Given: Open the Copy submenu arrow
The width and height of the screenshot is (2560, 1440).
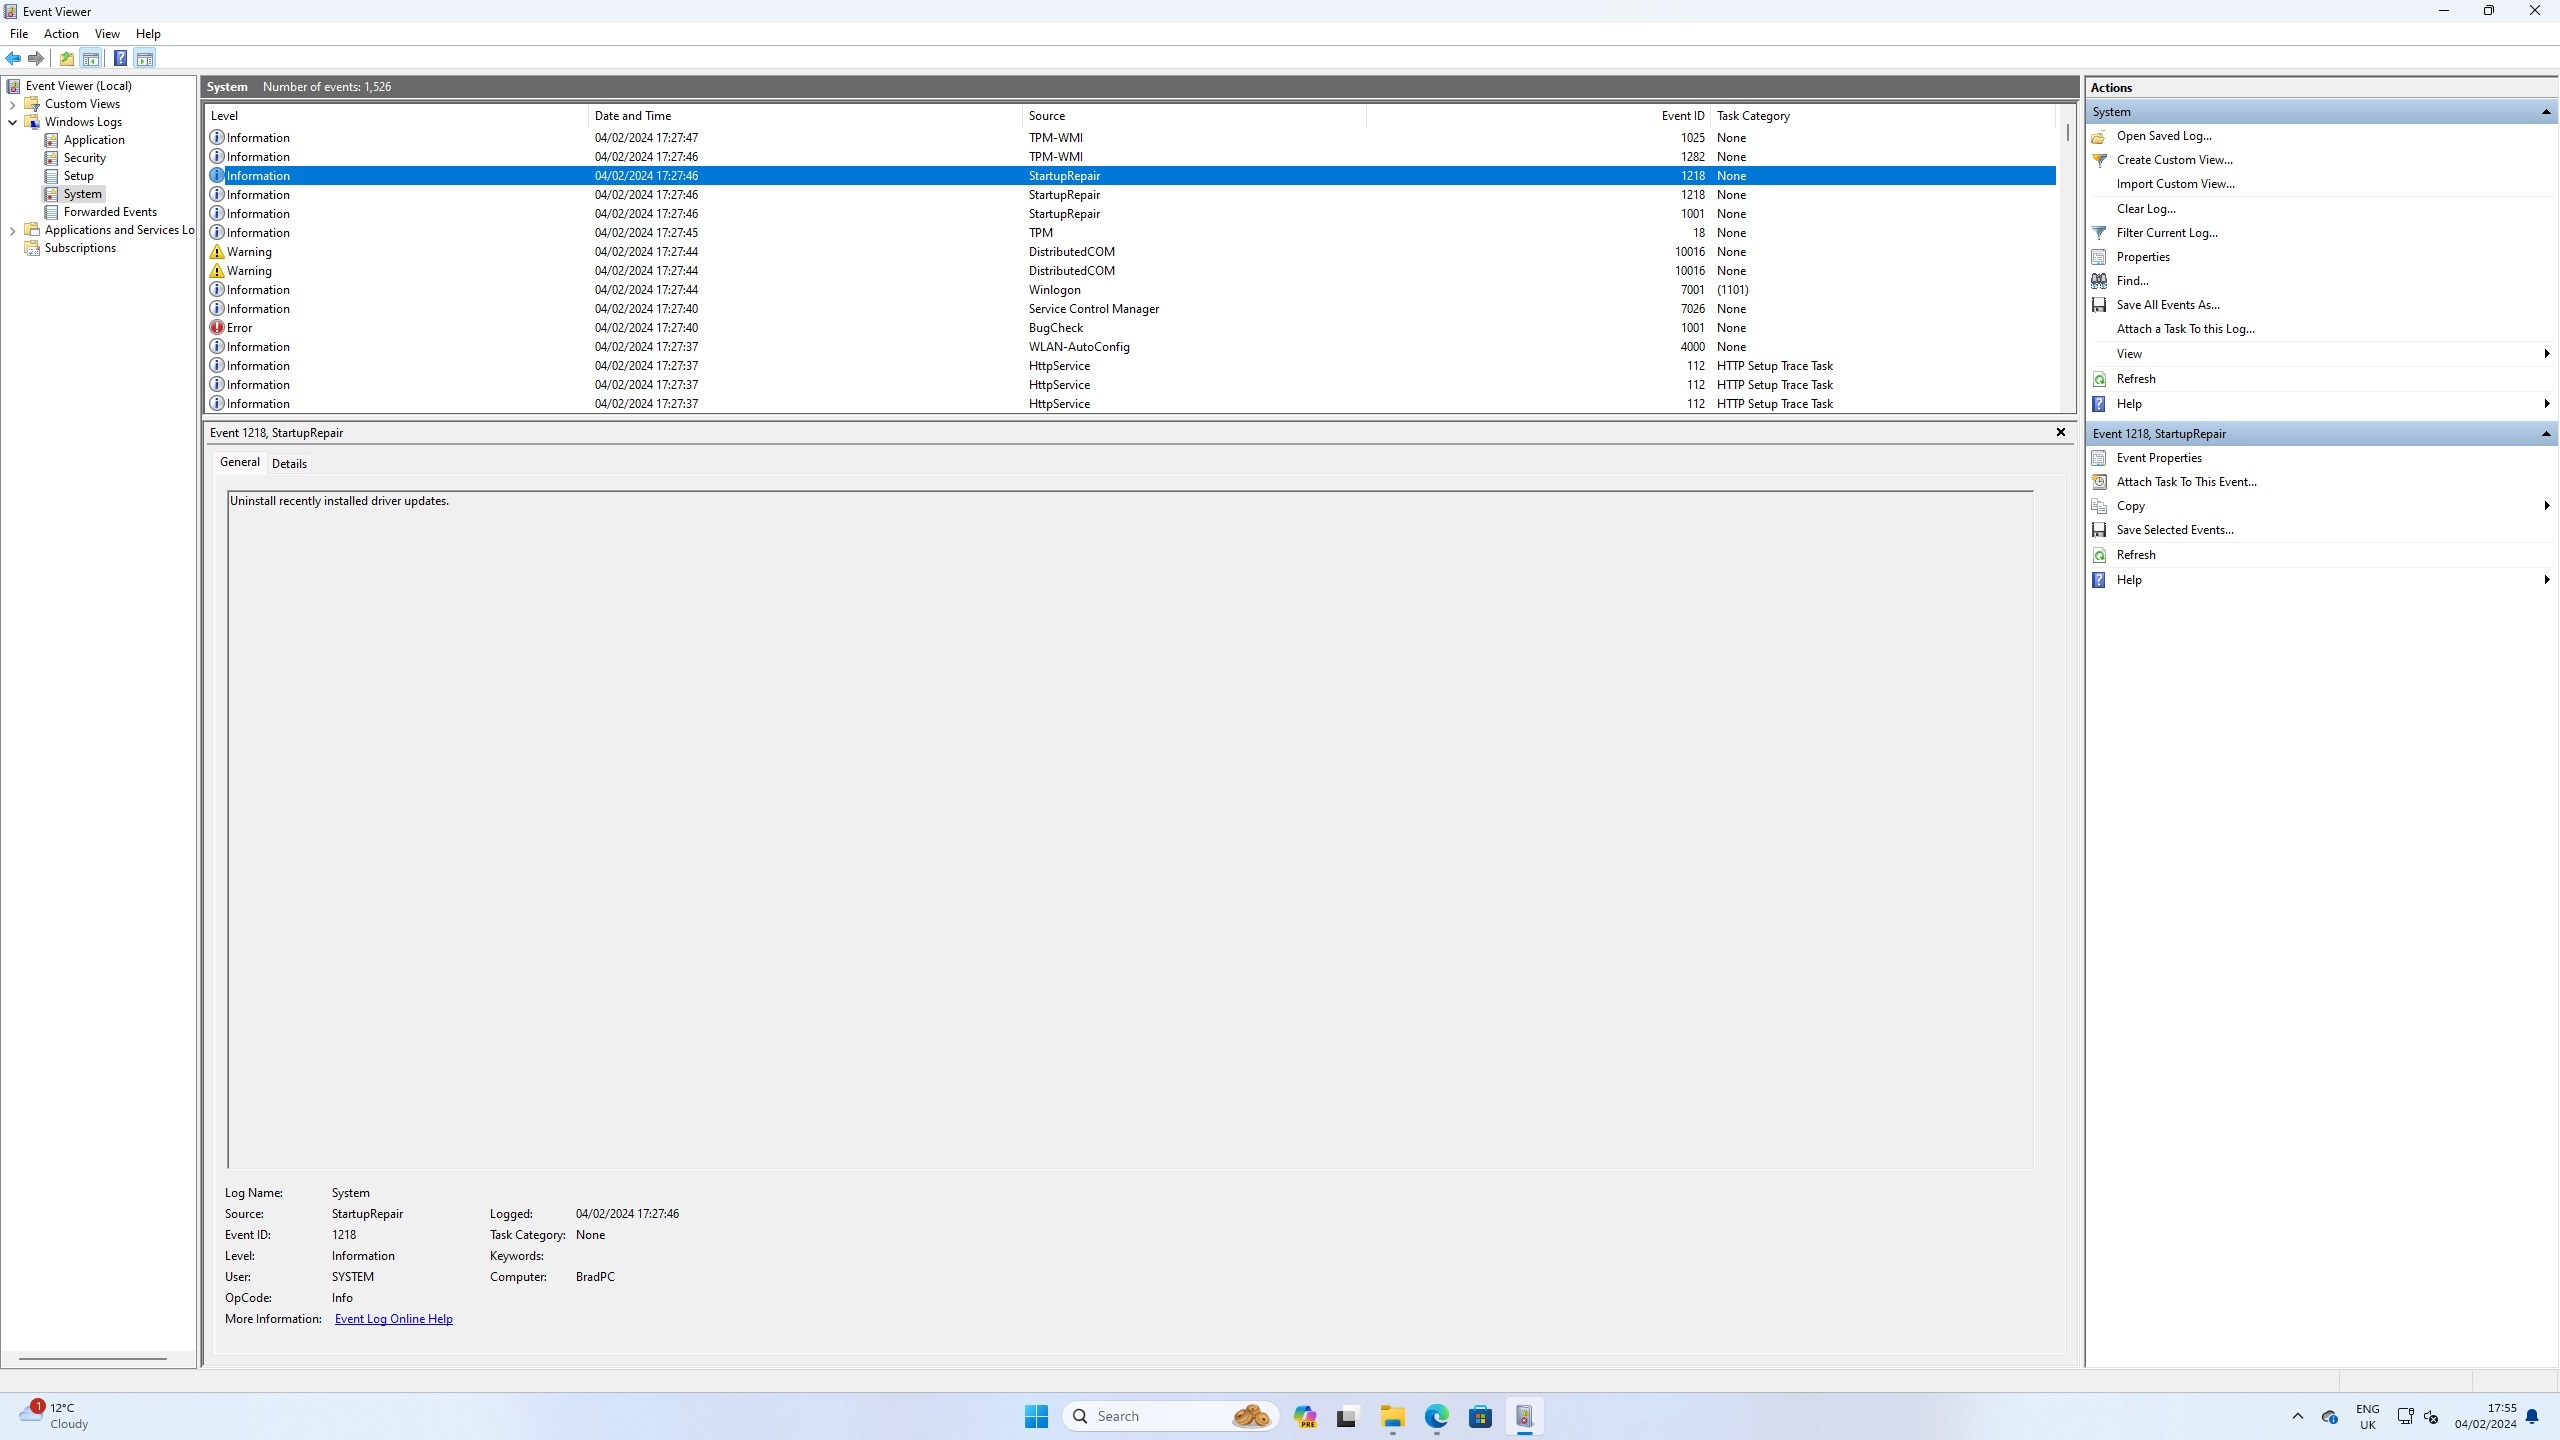Looking at the screenshot, I should click(2546, 506).
